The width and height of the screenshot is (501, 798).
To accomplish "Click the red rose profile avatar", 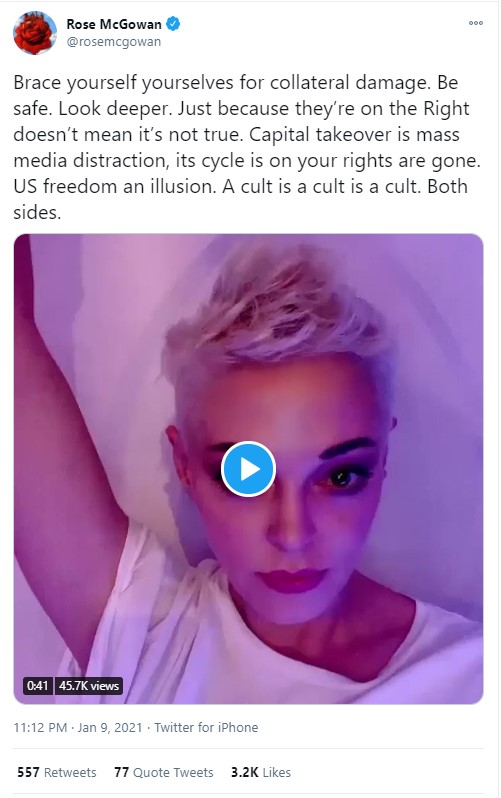I will pos(35,33).
